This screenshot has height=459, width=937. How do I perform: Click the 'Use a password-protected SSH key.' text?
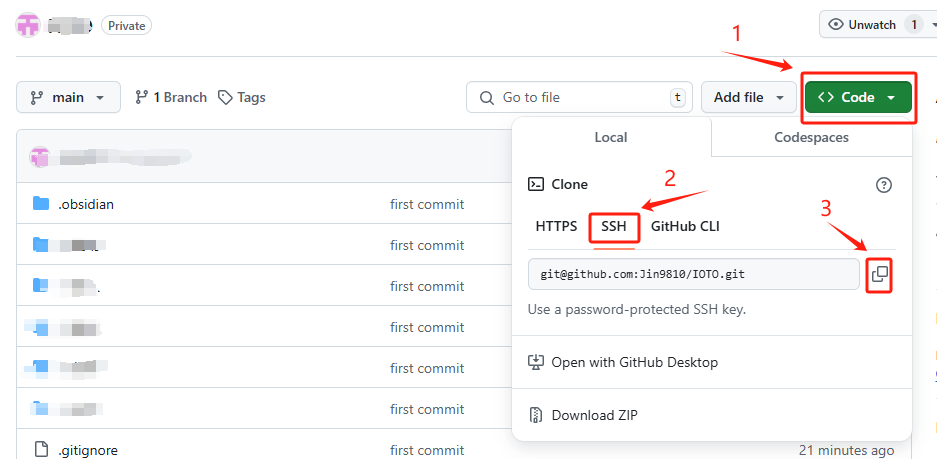(x=637, y=310)
